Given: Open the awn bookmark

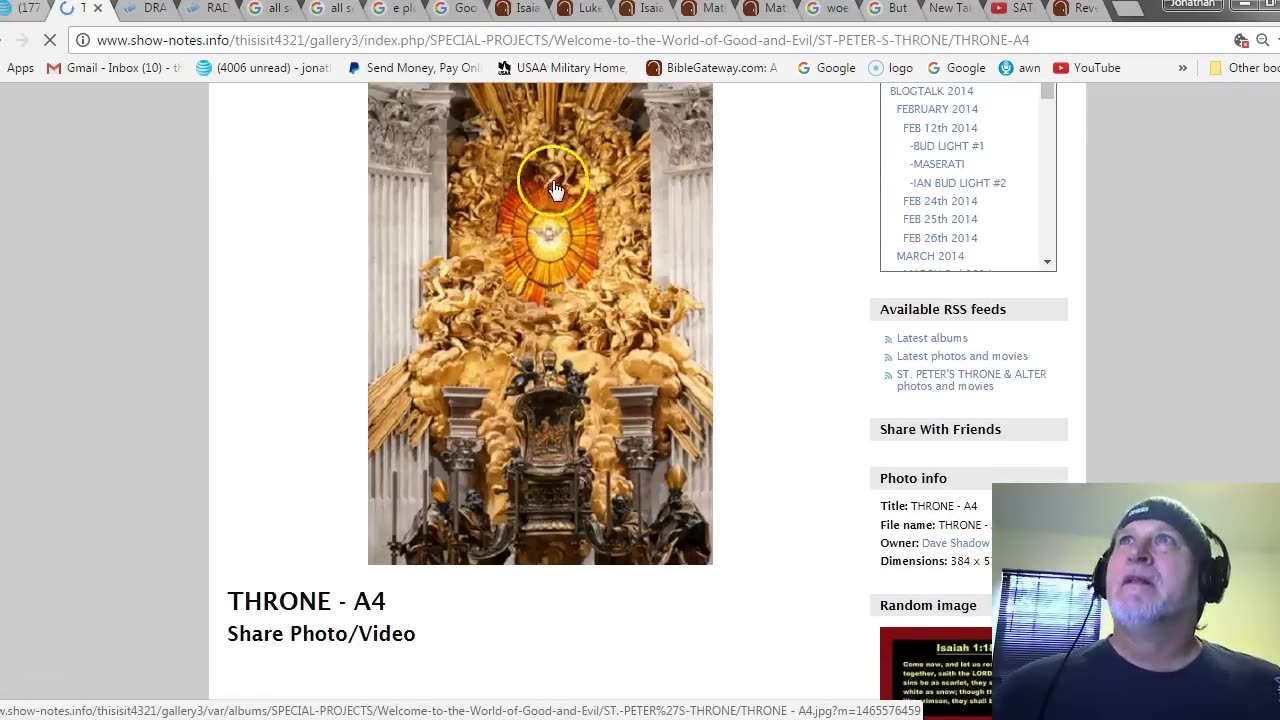Looking at the screenshot, I should (1019, 68).
